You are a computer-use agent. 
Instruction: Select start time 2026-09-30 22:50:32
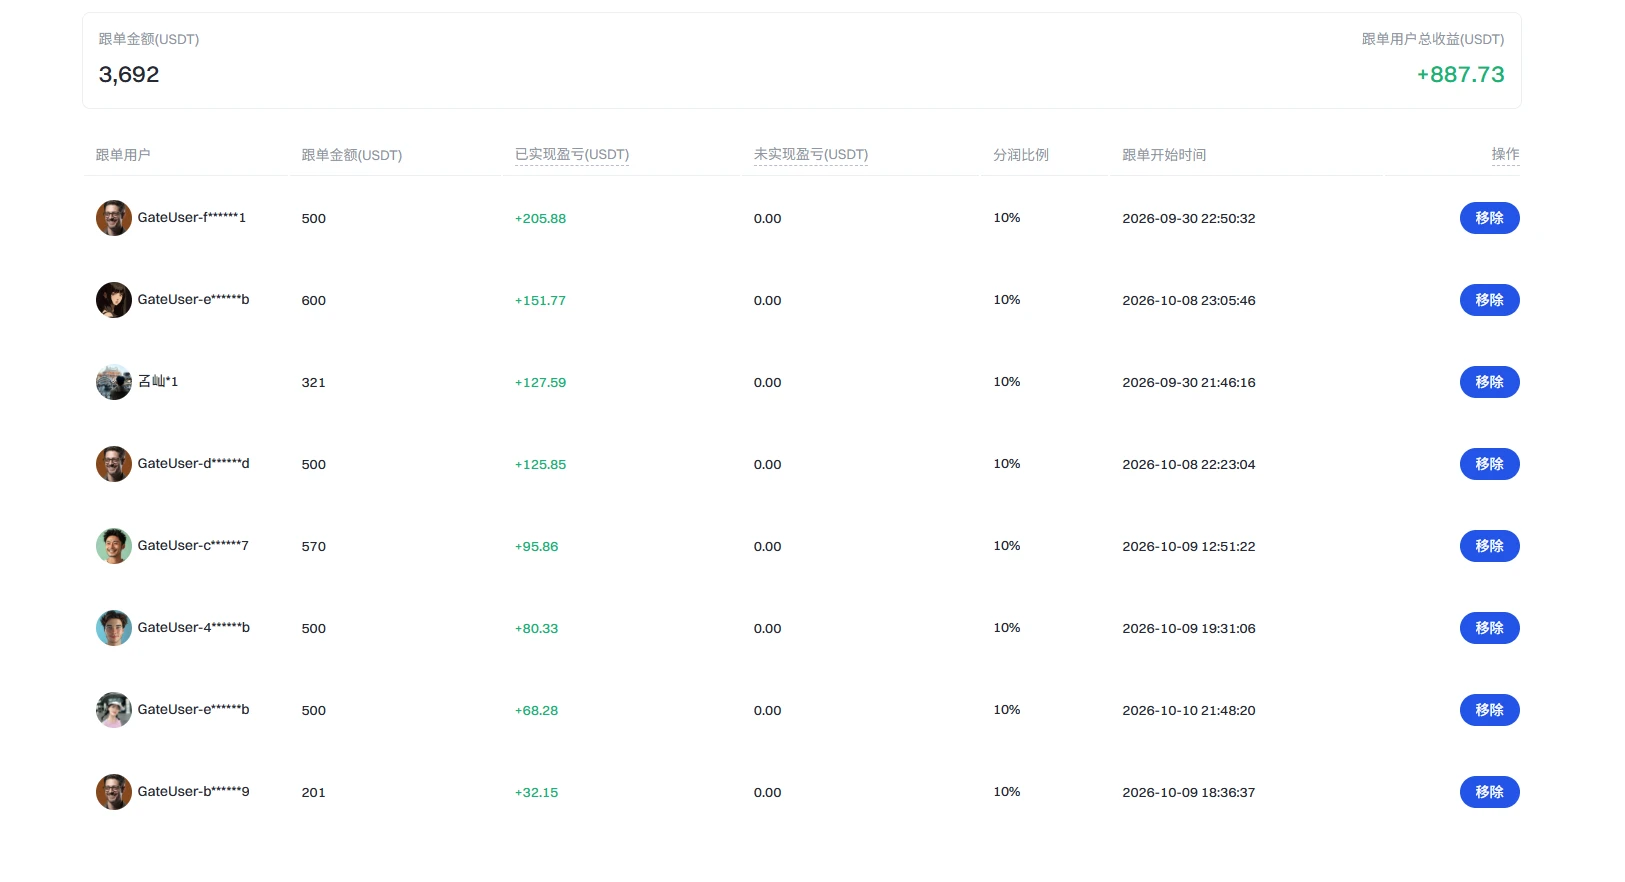[1189, 218]
